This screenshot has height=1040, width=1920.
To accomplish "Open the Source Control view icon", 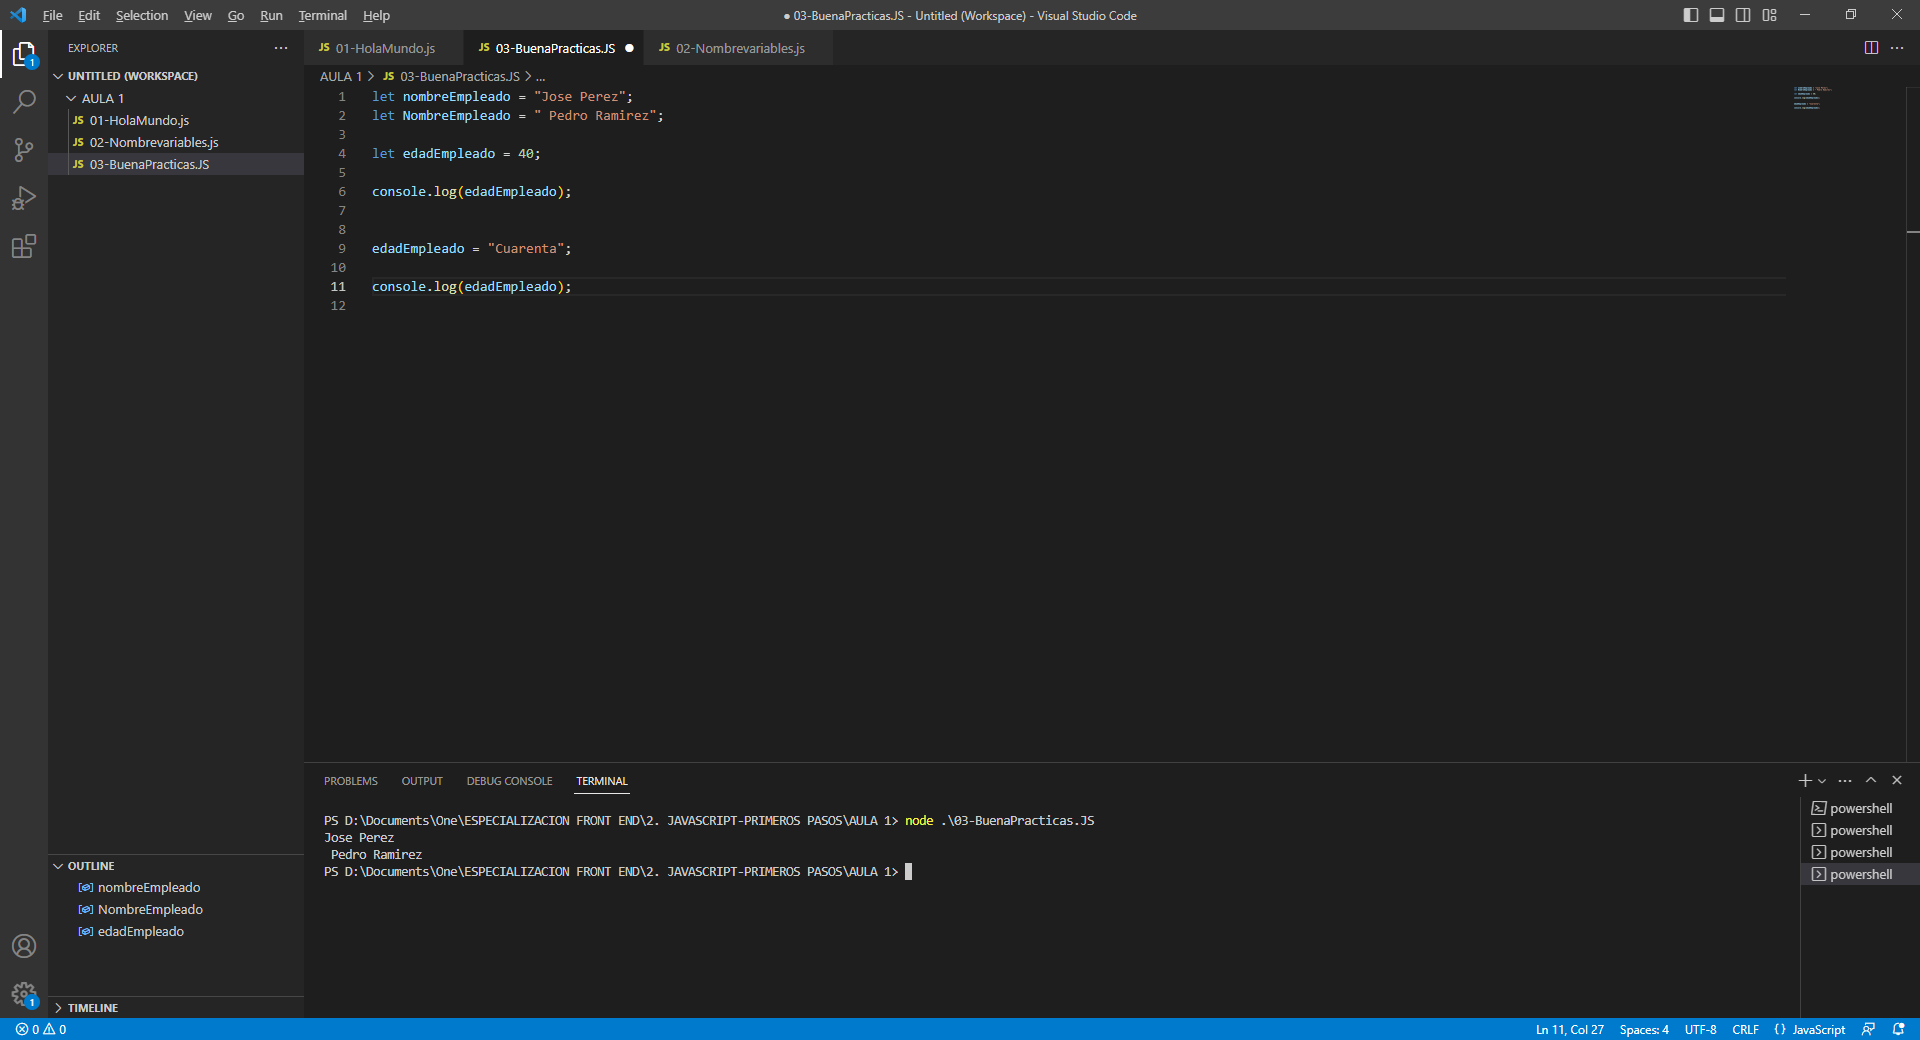I will coord(24,150).
